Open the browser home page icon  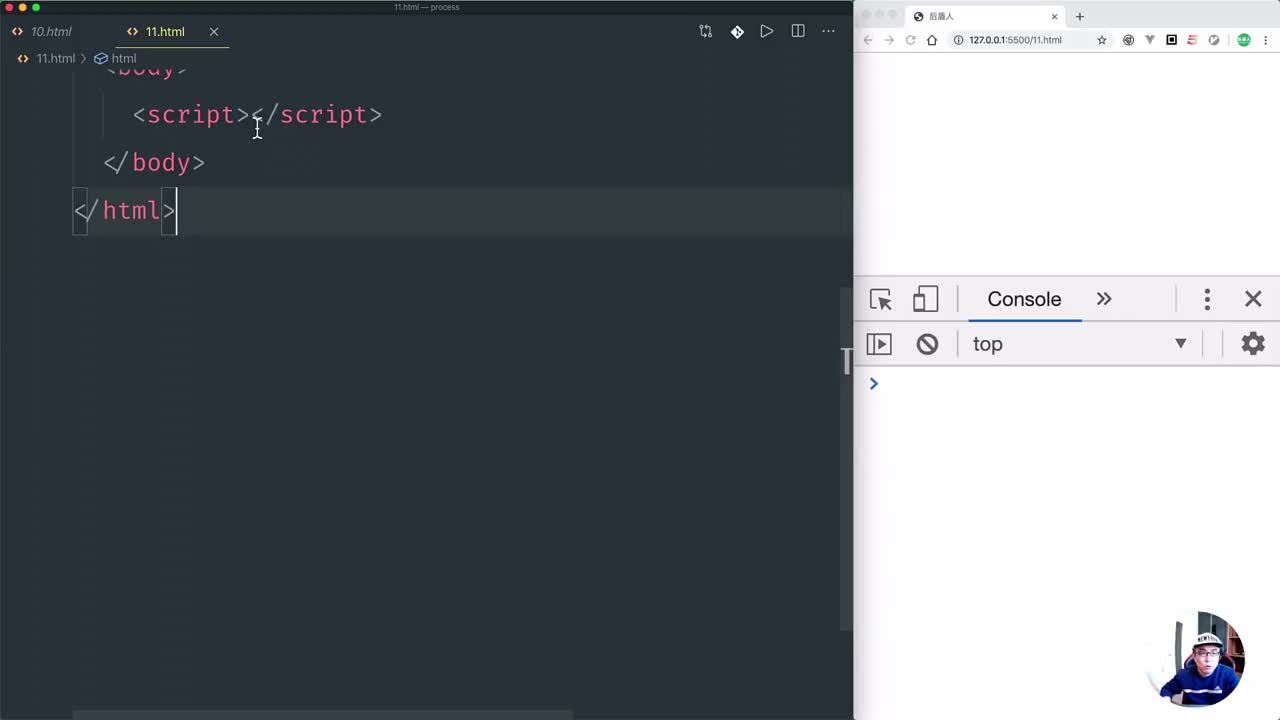(x=932, y=40)
